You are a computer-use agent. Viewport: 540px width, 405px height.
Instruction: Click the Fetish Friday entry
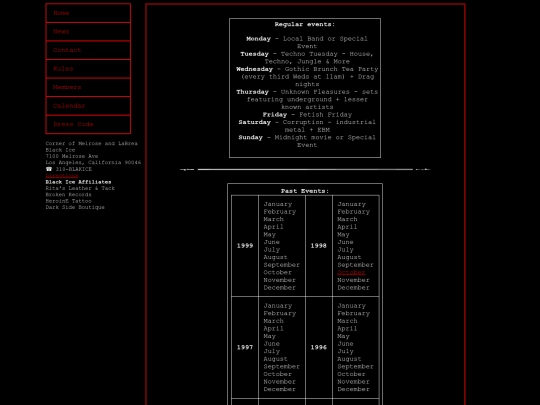307,115
